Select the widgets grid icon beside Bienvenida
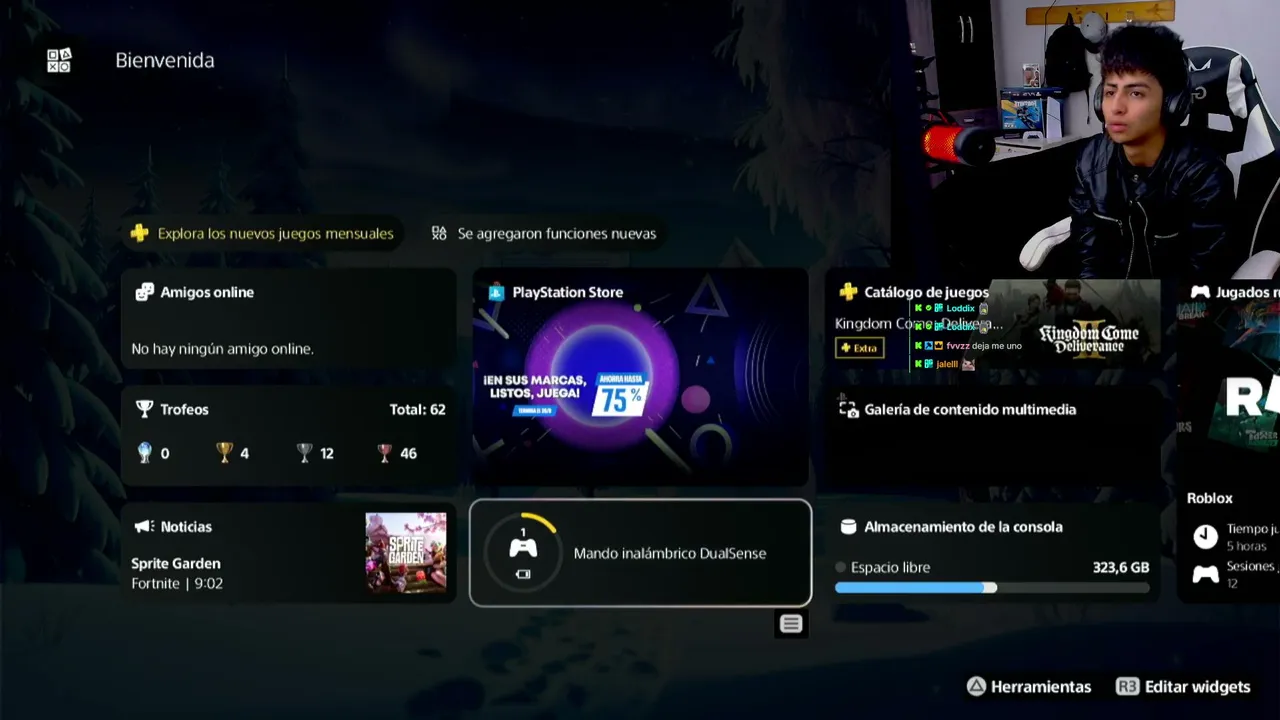 59,60
